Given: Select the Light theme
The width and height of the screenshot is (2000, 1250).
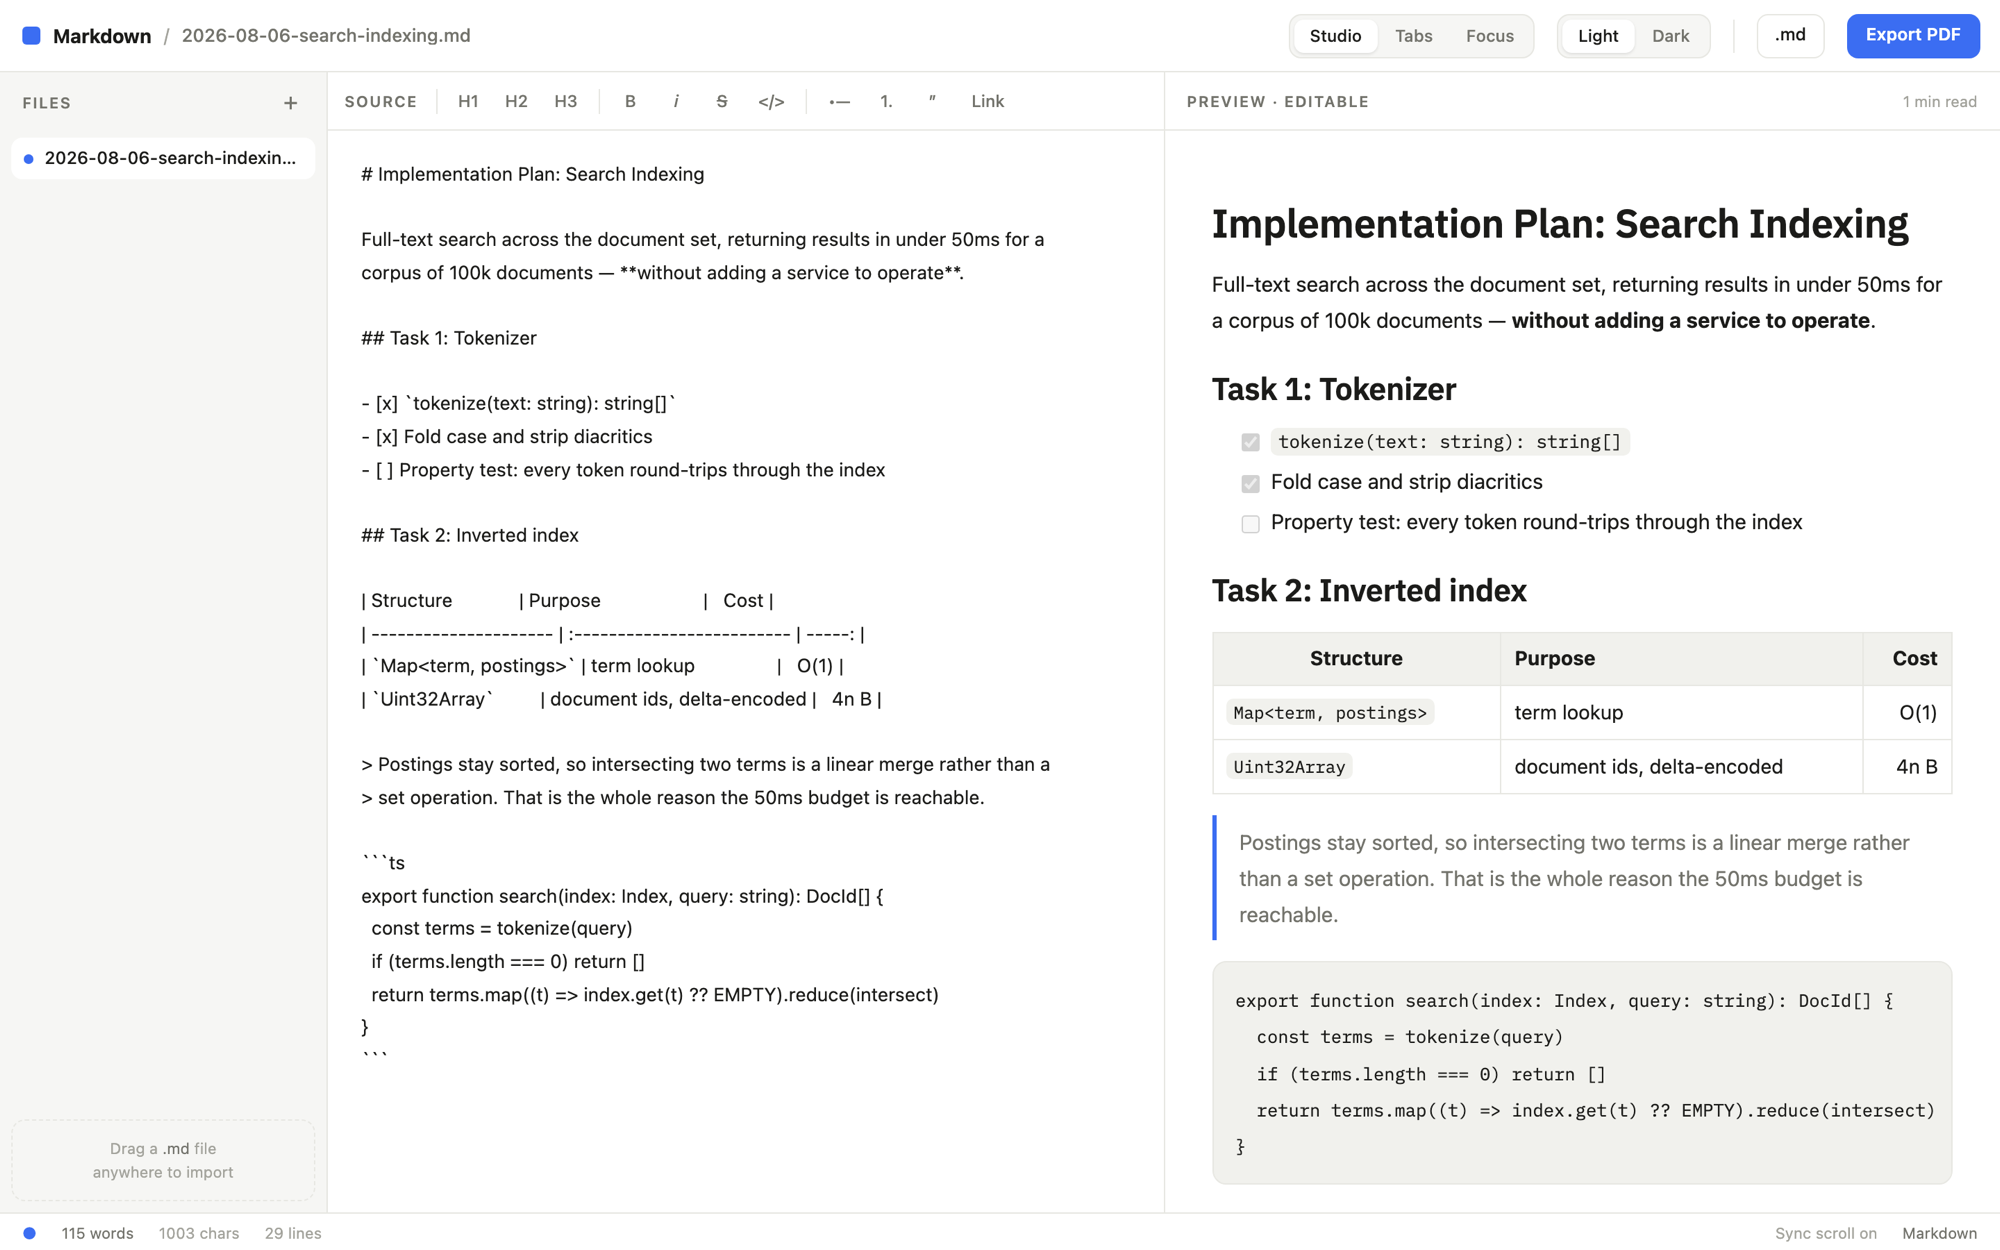Looking at the screenshot, I should (1597, 36).
